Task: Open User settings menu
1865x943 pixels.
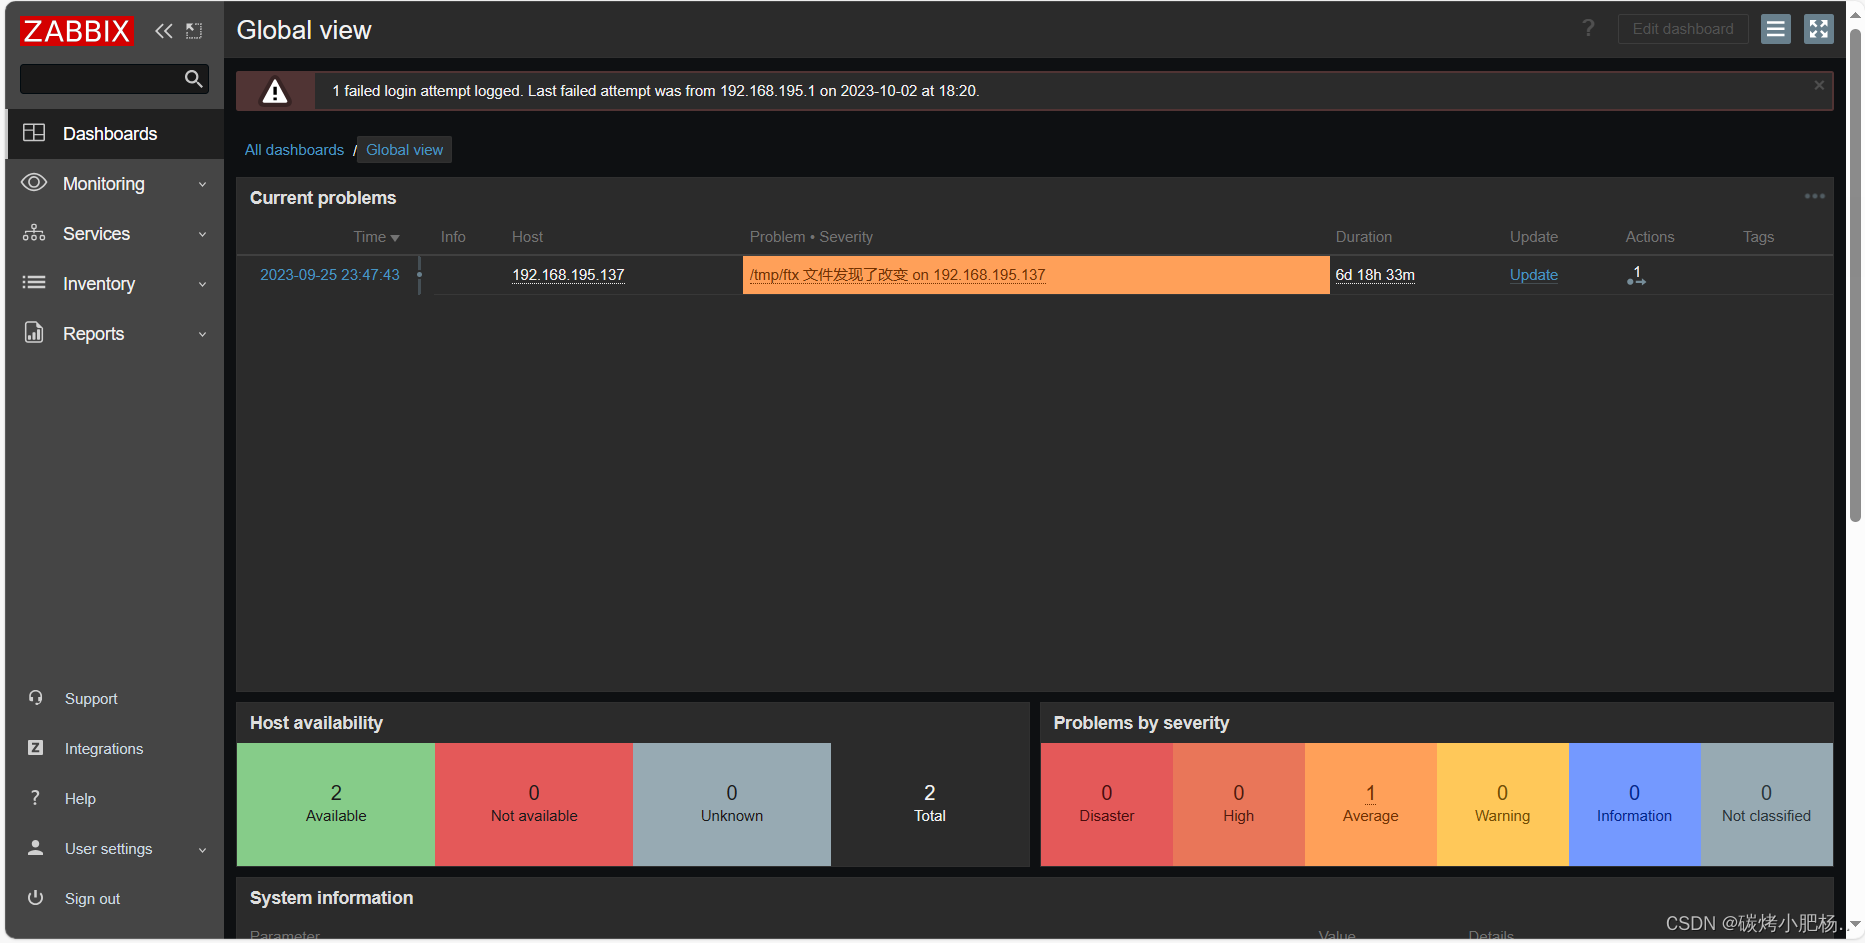Action: pos(109,849)
